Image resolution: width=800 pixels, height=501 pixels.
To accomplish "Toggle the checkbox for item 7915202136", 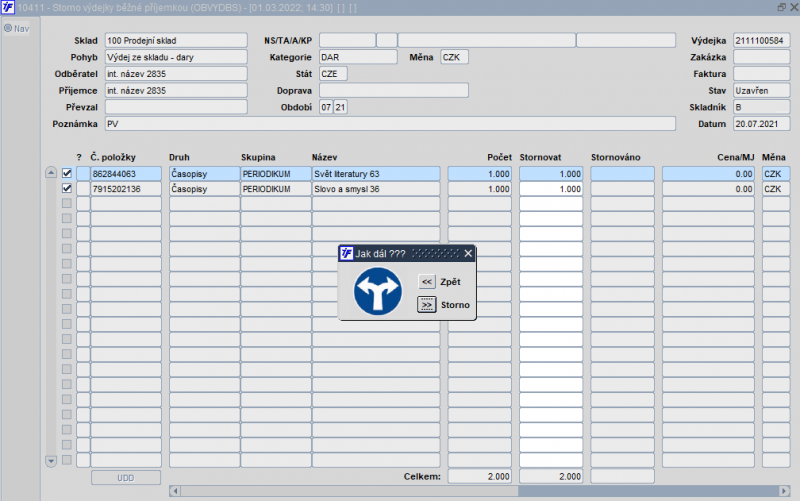I will point(67,189).
